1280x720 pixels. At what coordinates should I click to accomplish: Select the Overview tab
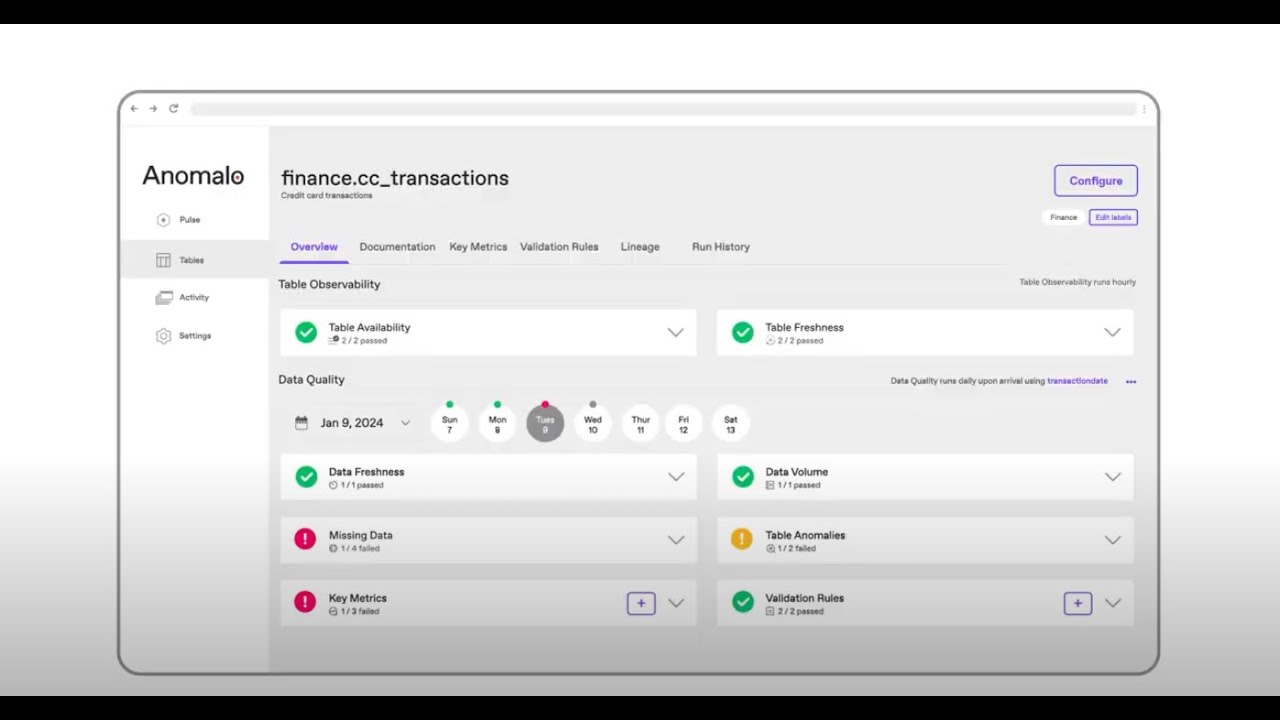click(314, 247)
